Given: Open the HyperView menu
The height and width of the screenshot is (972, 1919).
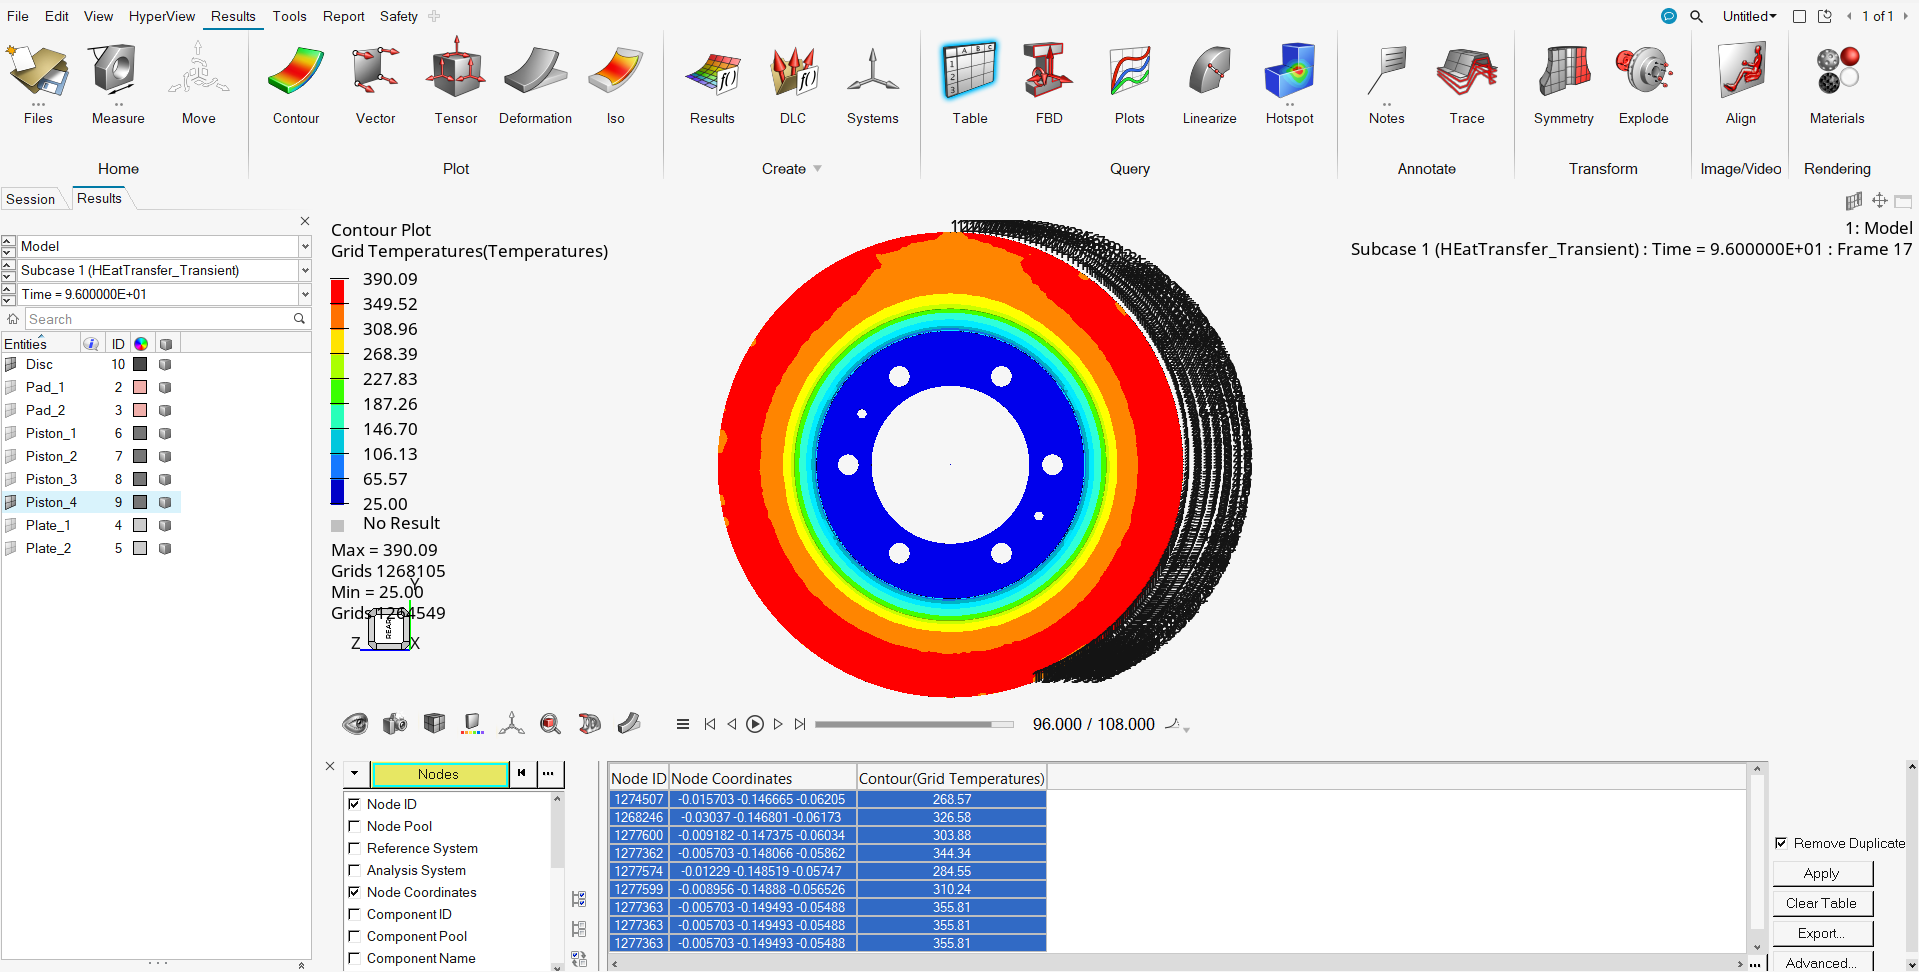Looking at the screenshot, I should pos(162,16).
